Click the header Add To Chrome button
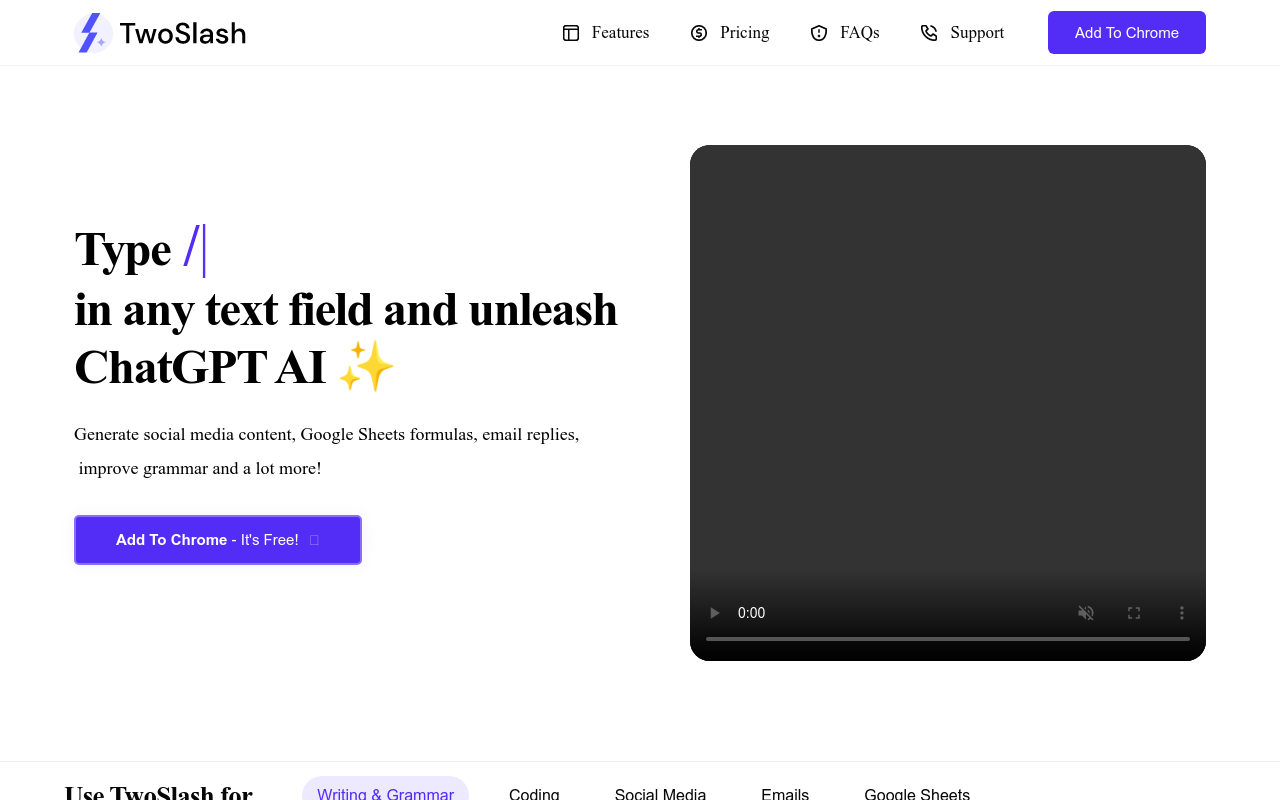Image resolution: width=1280 pixels, height=800 pixels. [x=1127, y=33]
